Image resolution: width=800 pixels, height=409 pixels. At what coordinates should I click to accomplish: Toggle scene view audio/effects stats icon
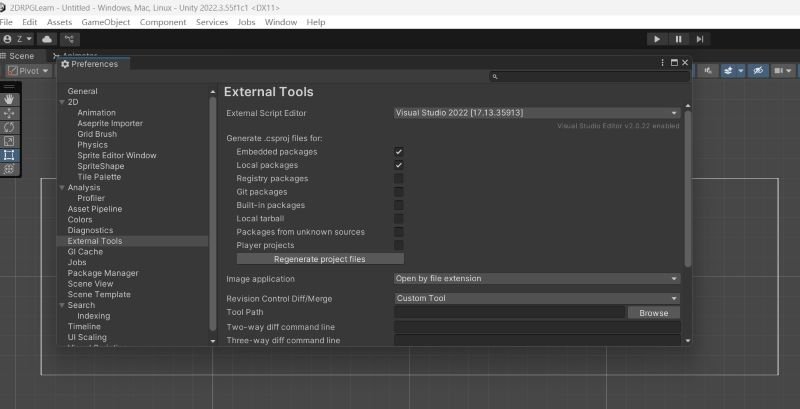point(708,71)
